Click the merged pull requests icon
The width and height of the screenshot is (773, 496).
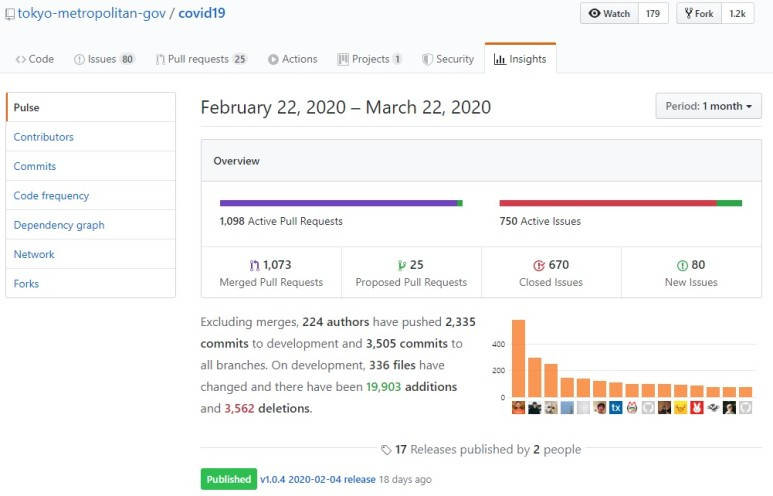(x=254, y=265)
